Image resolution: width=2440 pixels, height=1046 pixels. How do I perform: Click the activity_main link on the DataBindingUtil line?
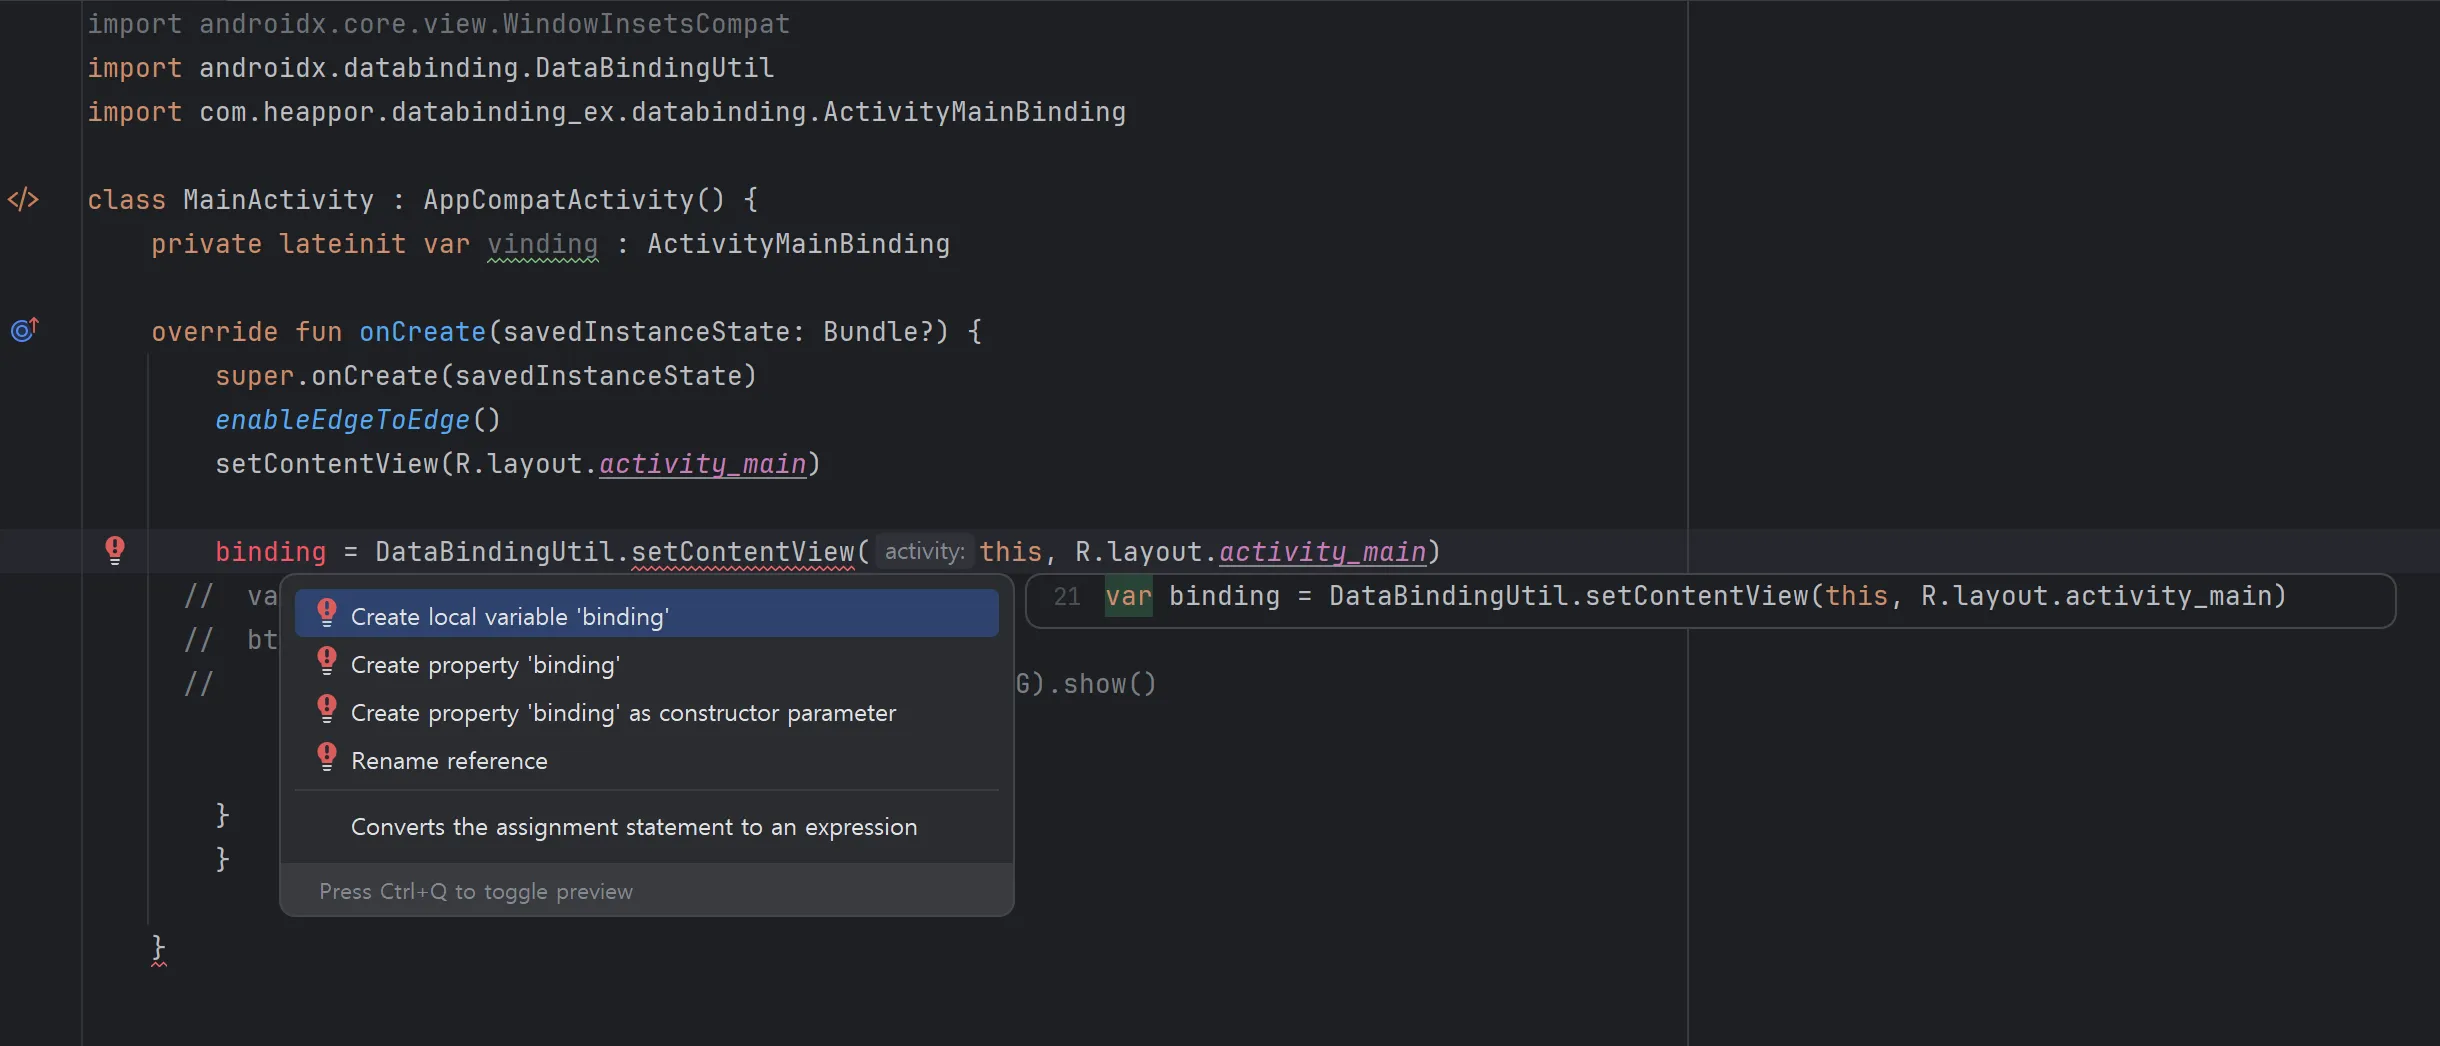click(1322, 552)
